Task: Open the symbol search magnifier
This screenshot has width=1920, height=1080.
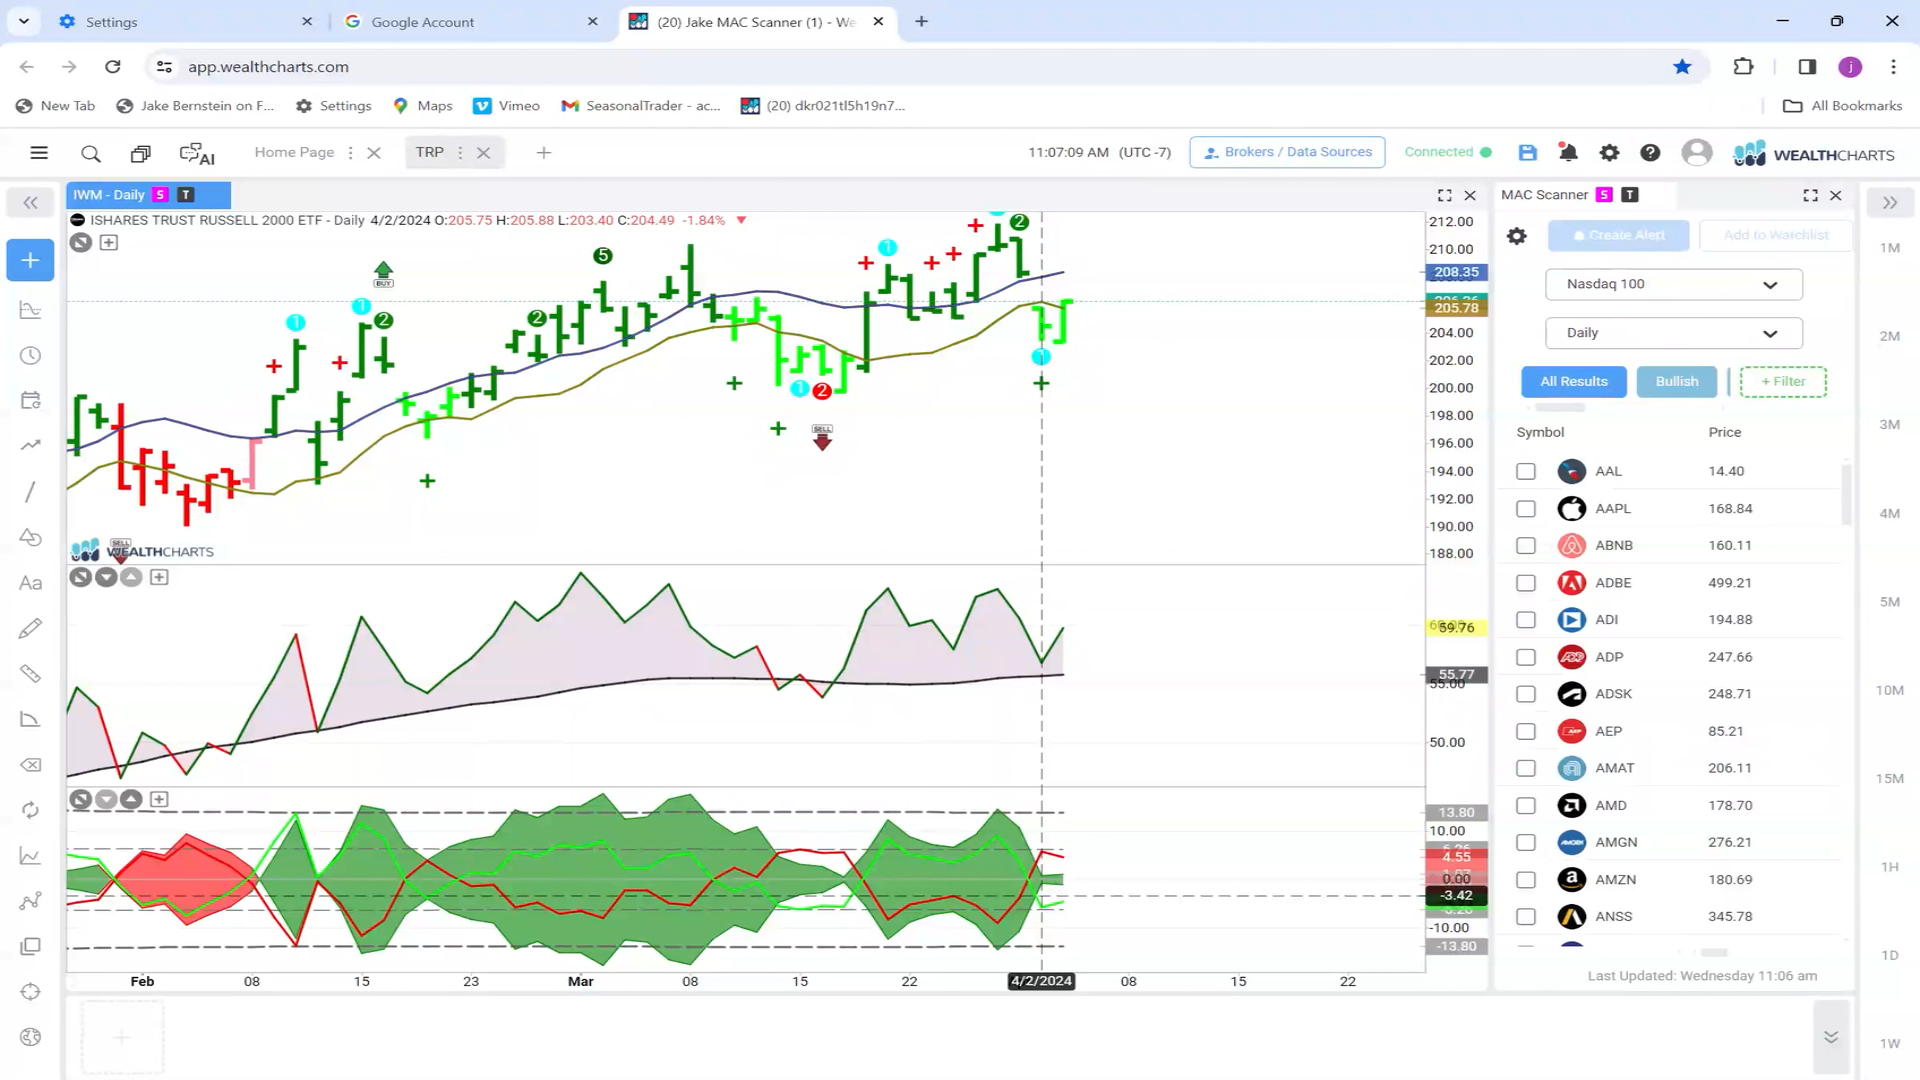Action: [x=91, y=153]
